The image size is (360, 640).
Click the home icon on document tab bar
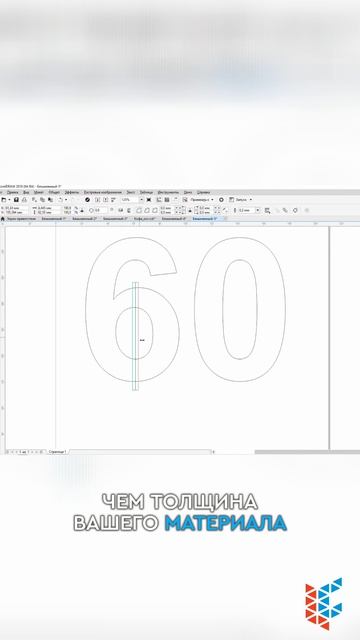3,219
